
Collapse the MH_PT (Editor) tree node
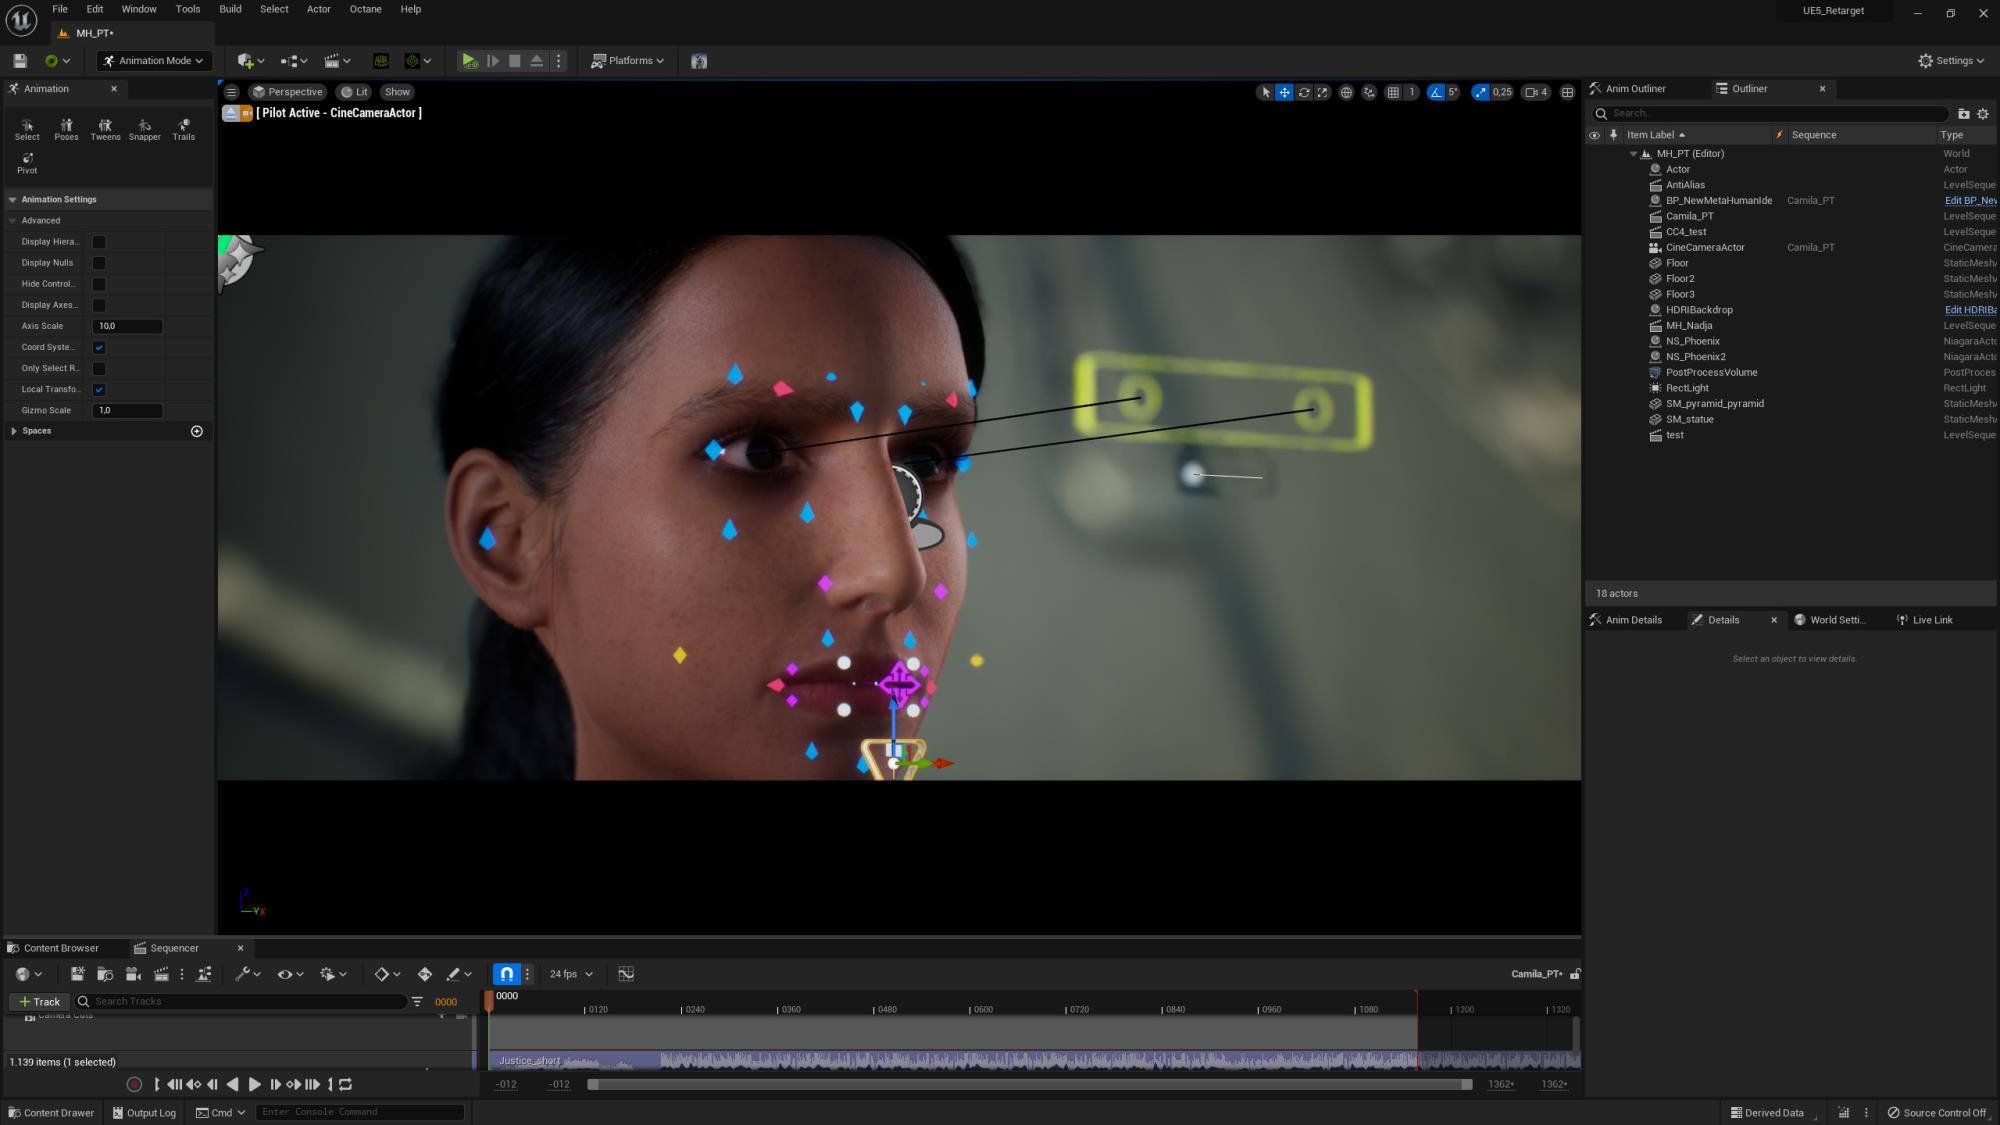[1633, 154]
